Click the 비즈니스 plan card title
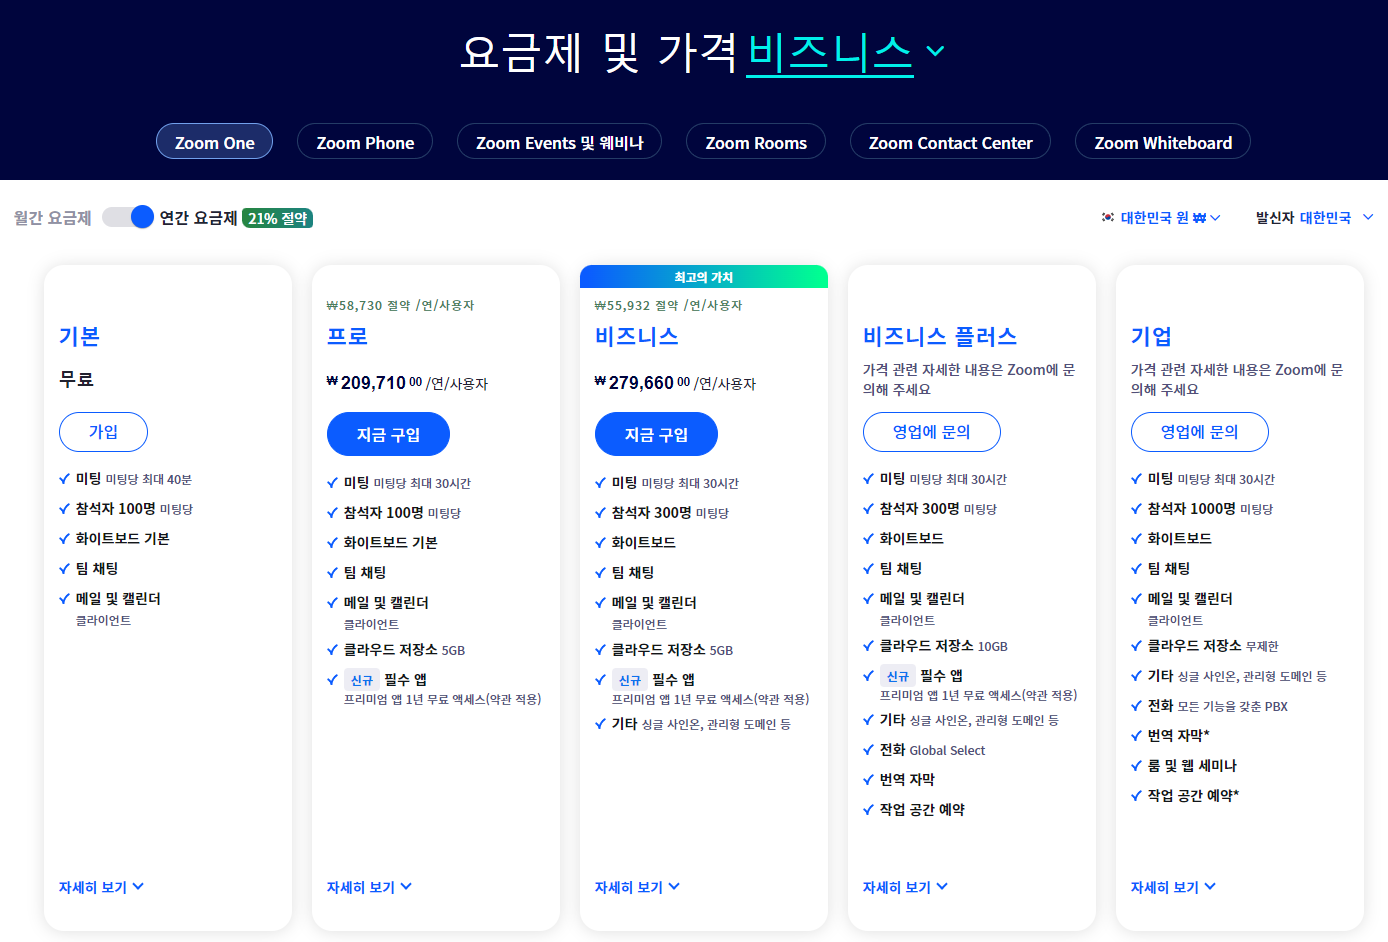This screenshot has height=942, width=1388. point(636,336)
